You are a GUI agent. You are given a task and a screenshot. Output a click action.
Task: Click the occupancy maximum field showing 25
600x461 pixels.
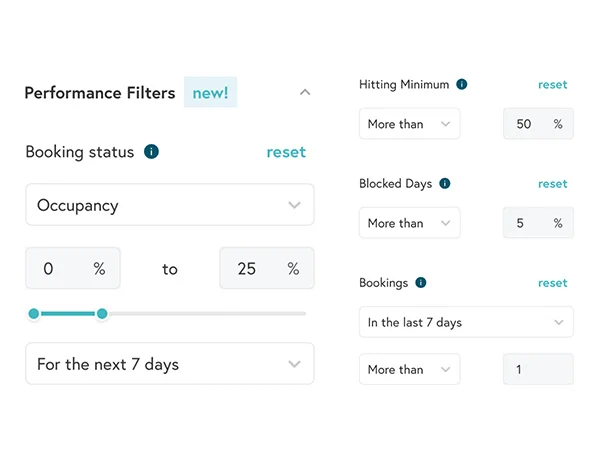click(248, 269)
